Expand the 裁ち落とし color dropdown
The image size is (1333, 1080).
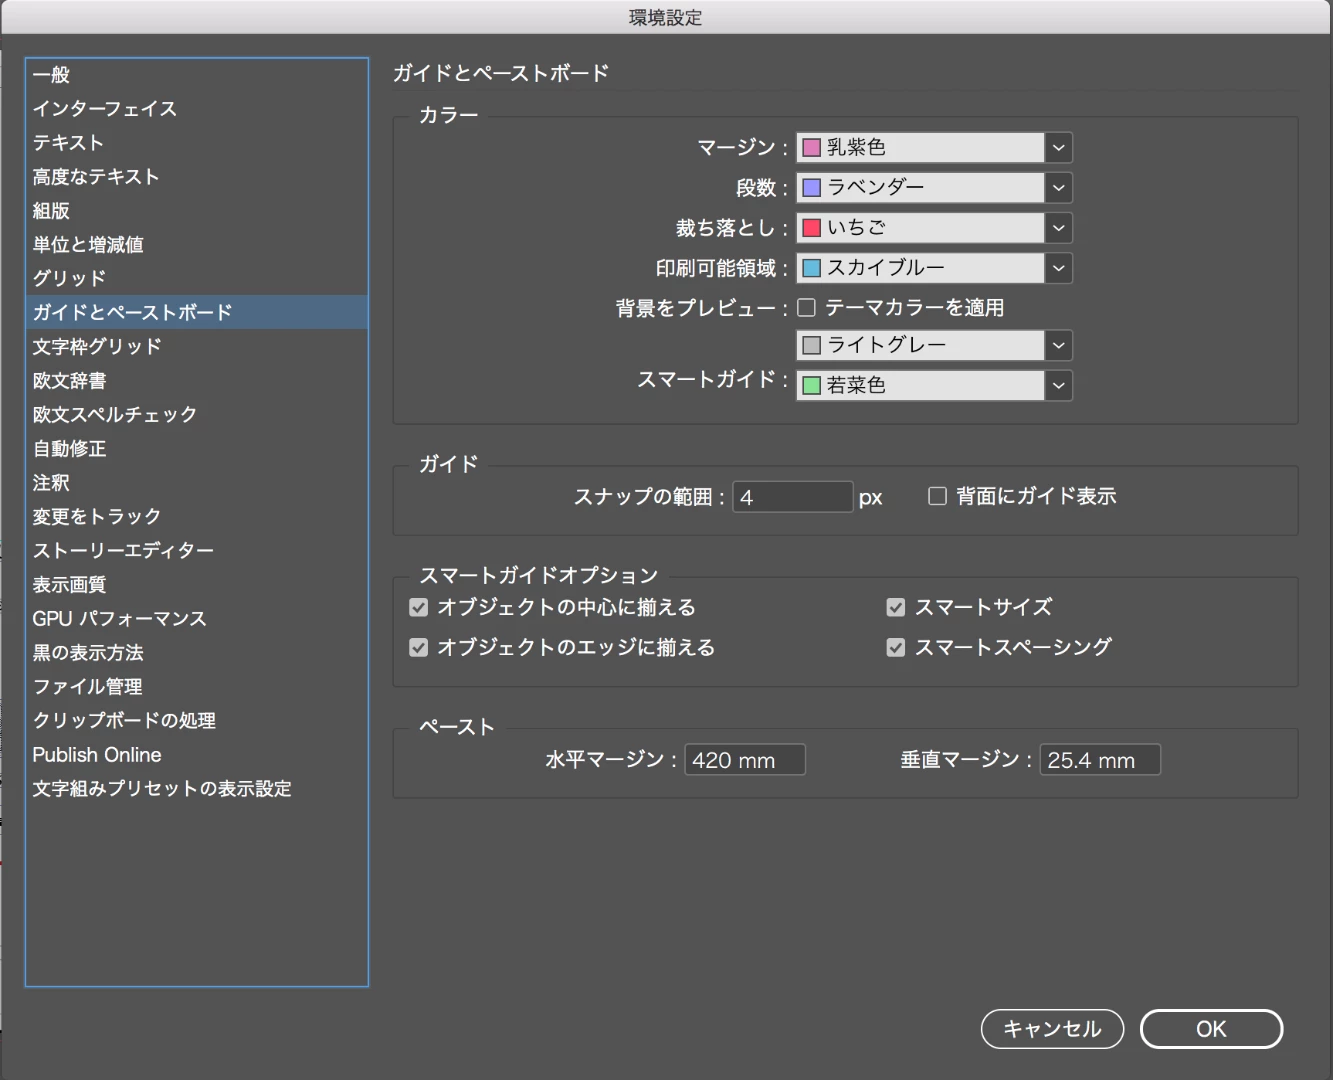click(1059, 228)
